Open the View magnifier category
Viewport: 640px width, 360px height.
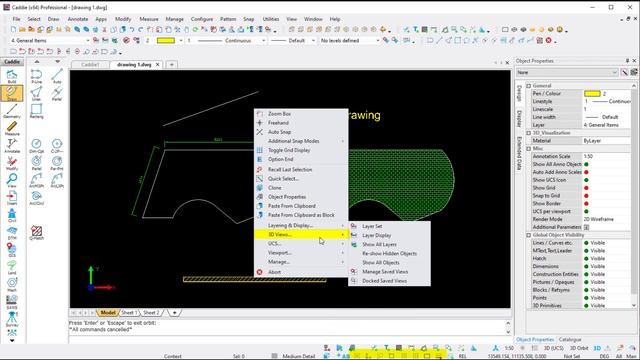coord(12,181)
